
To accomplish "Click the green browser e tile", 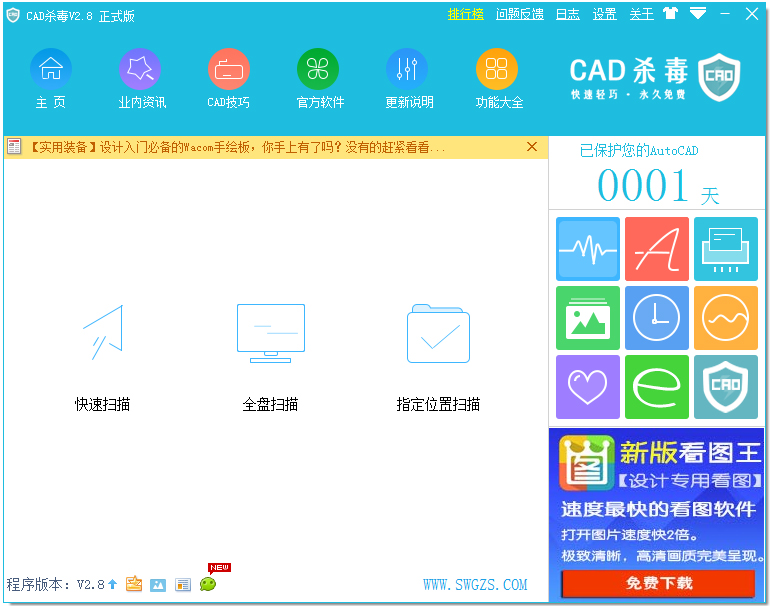I will click(657, 387).
